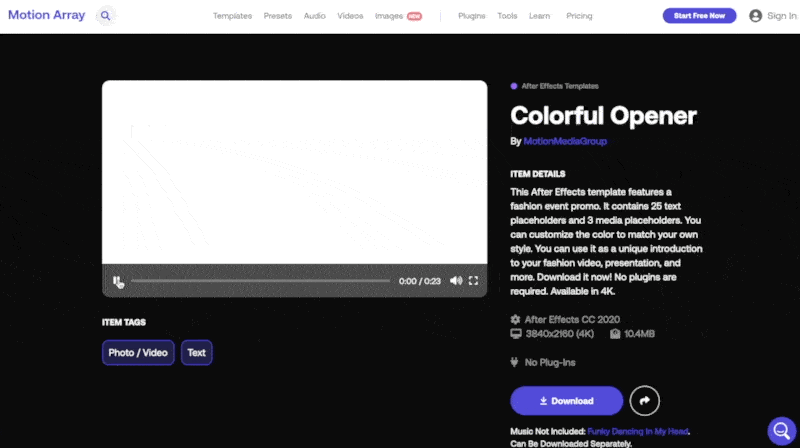800x448 pixels.
Task: Click the Start Free Now button
Action: [x=699, y=16]
